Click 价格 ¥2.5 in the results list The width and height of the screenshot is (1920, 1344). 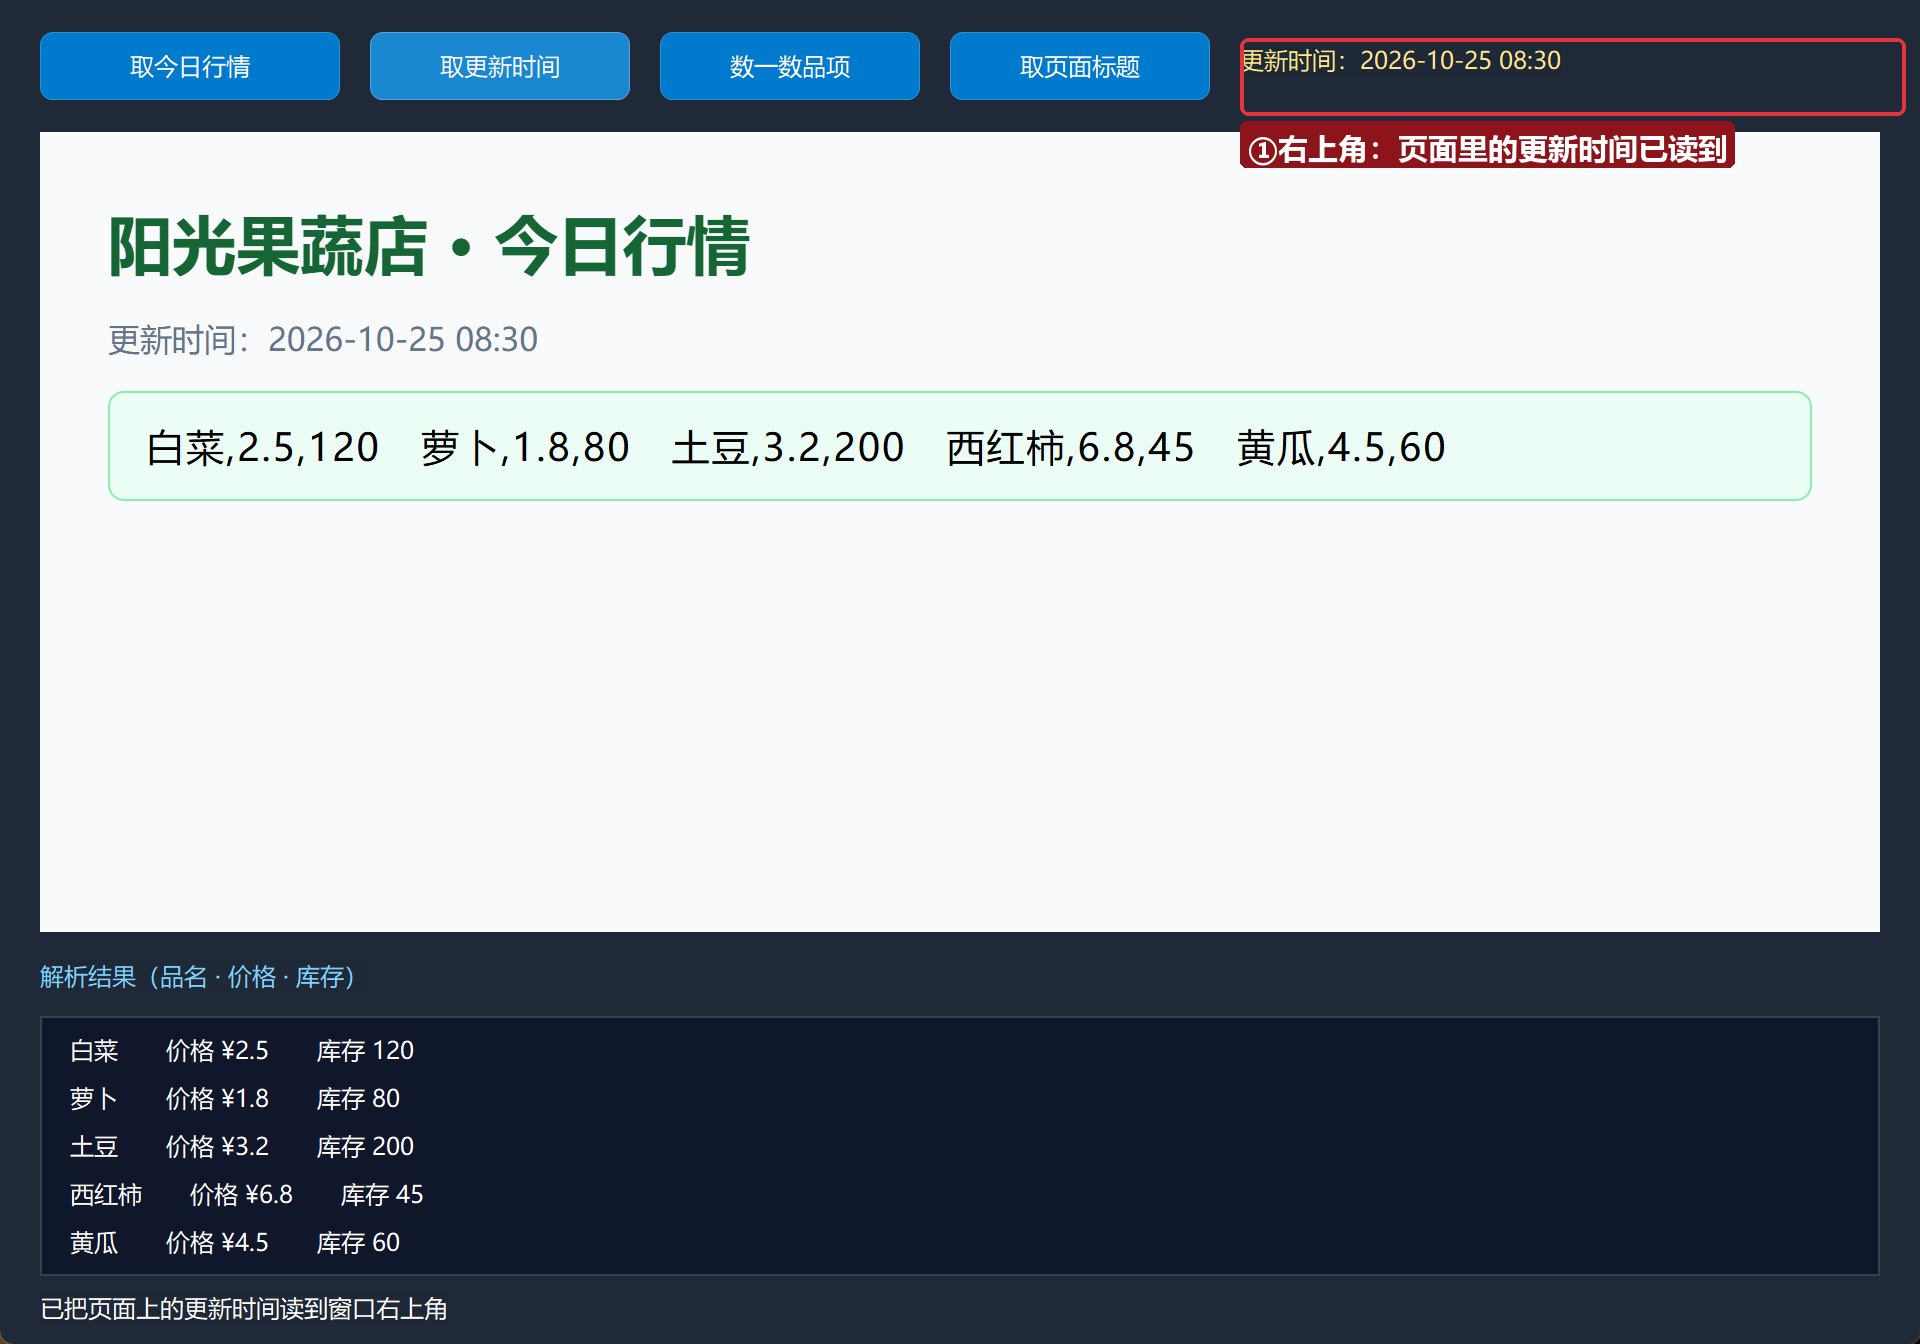[217, 1051]
